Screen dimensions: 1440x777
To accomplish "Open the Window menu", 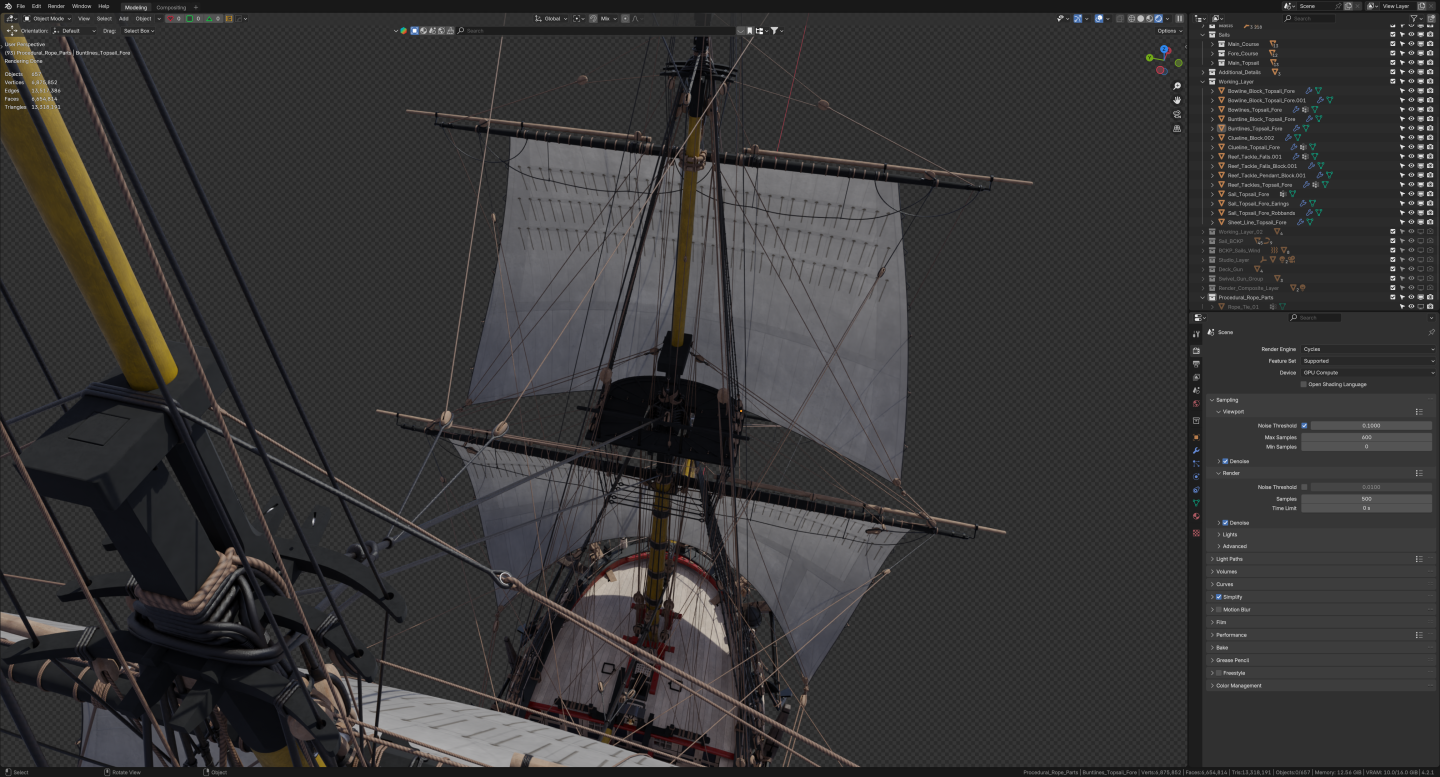I will (82, 6).
